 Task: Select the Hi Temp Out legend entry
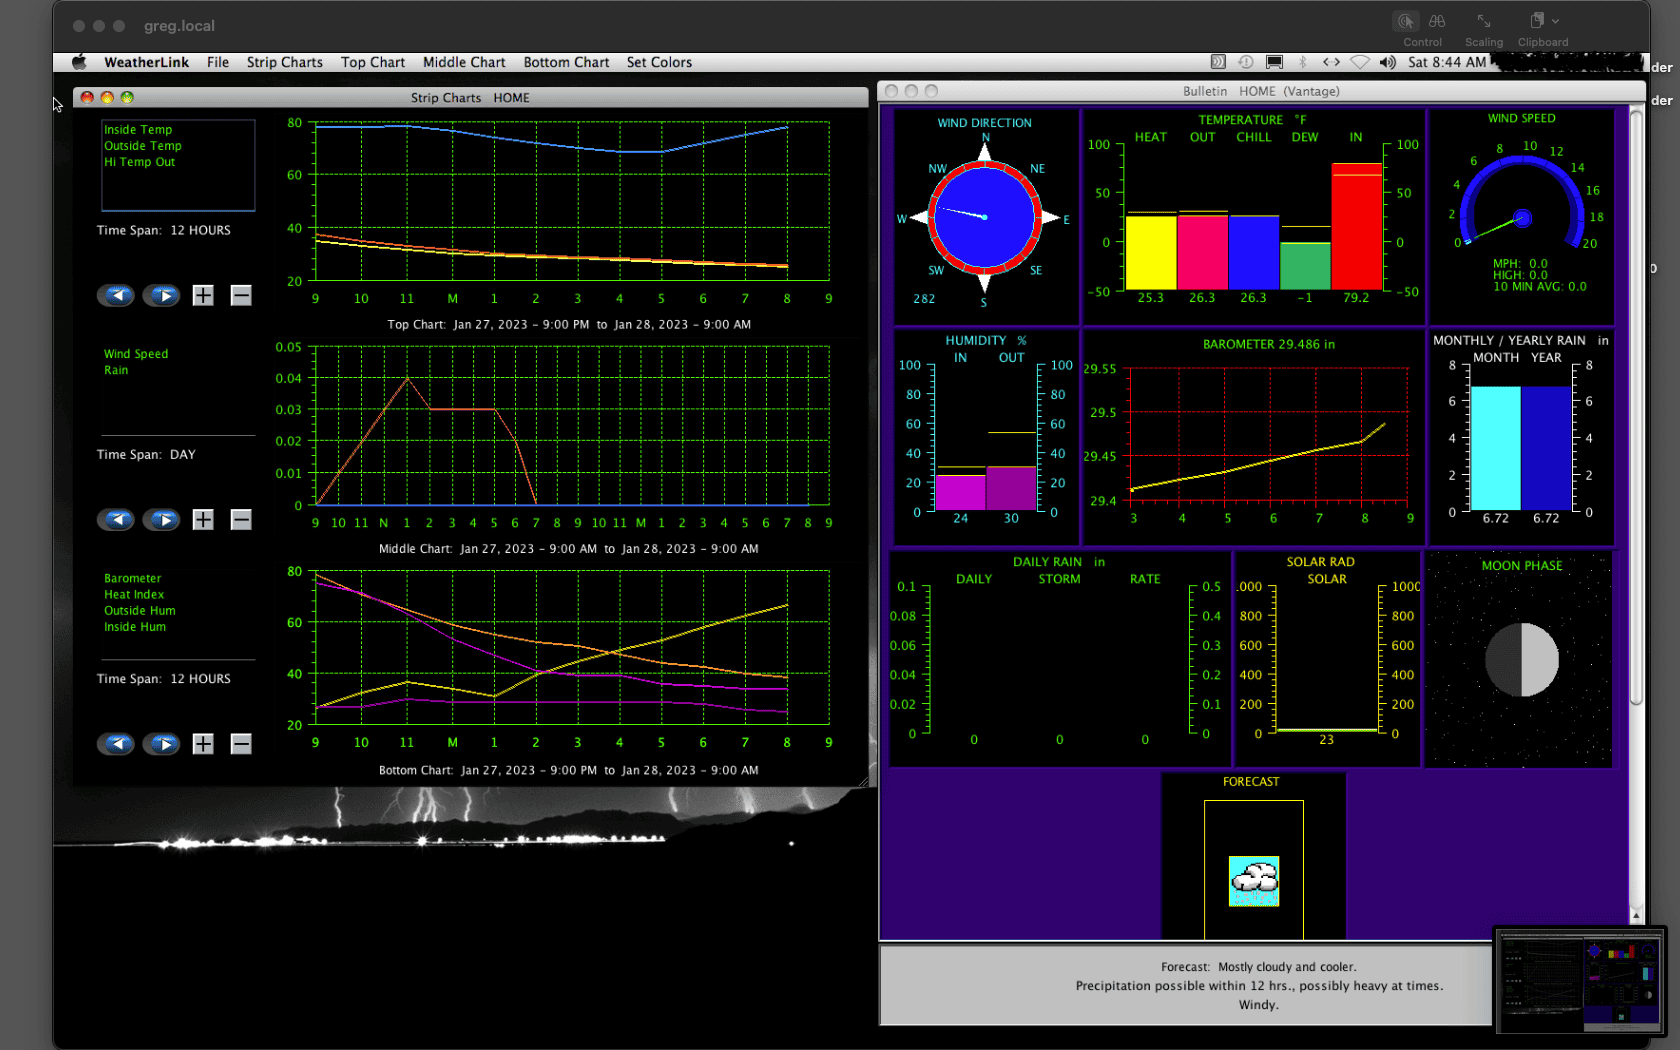(139, 162)
